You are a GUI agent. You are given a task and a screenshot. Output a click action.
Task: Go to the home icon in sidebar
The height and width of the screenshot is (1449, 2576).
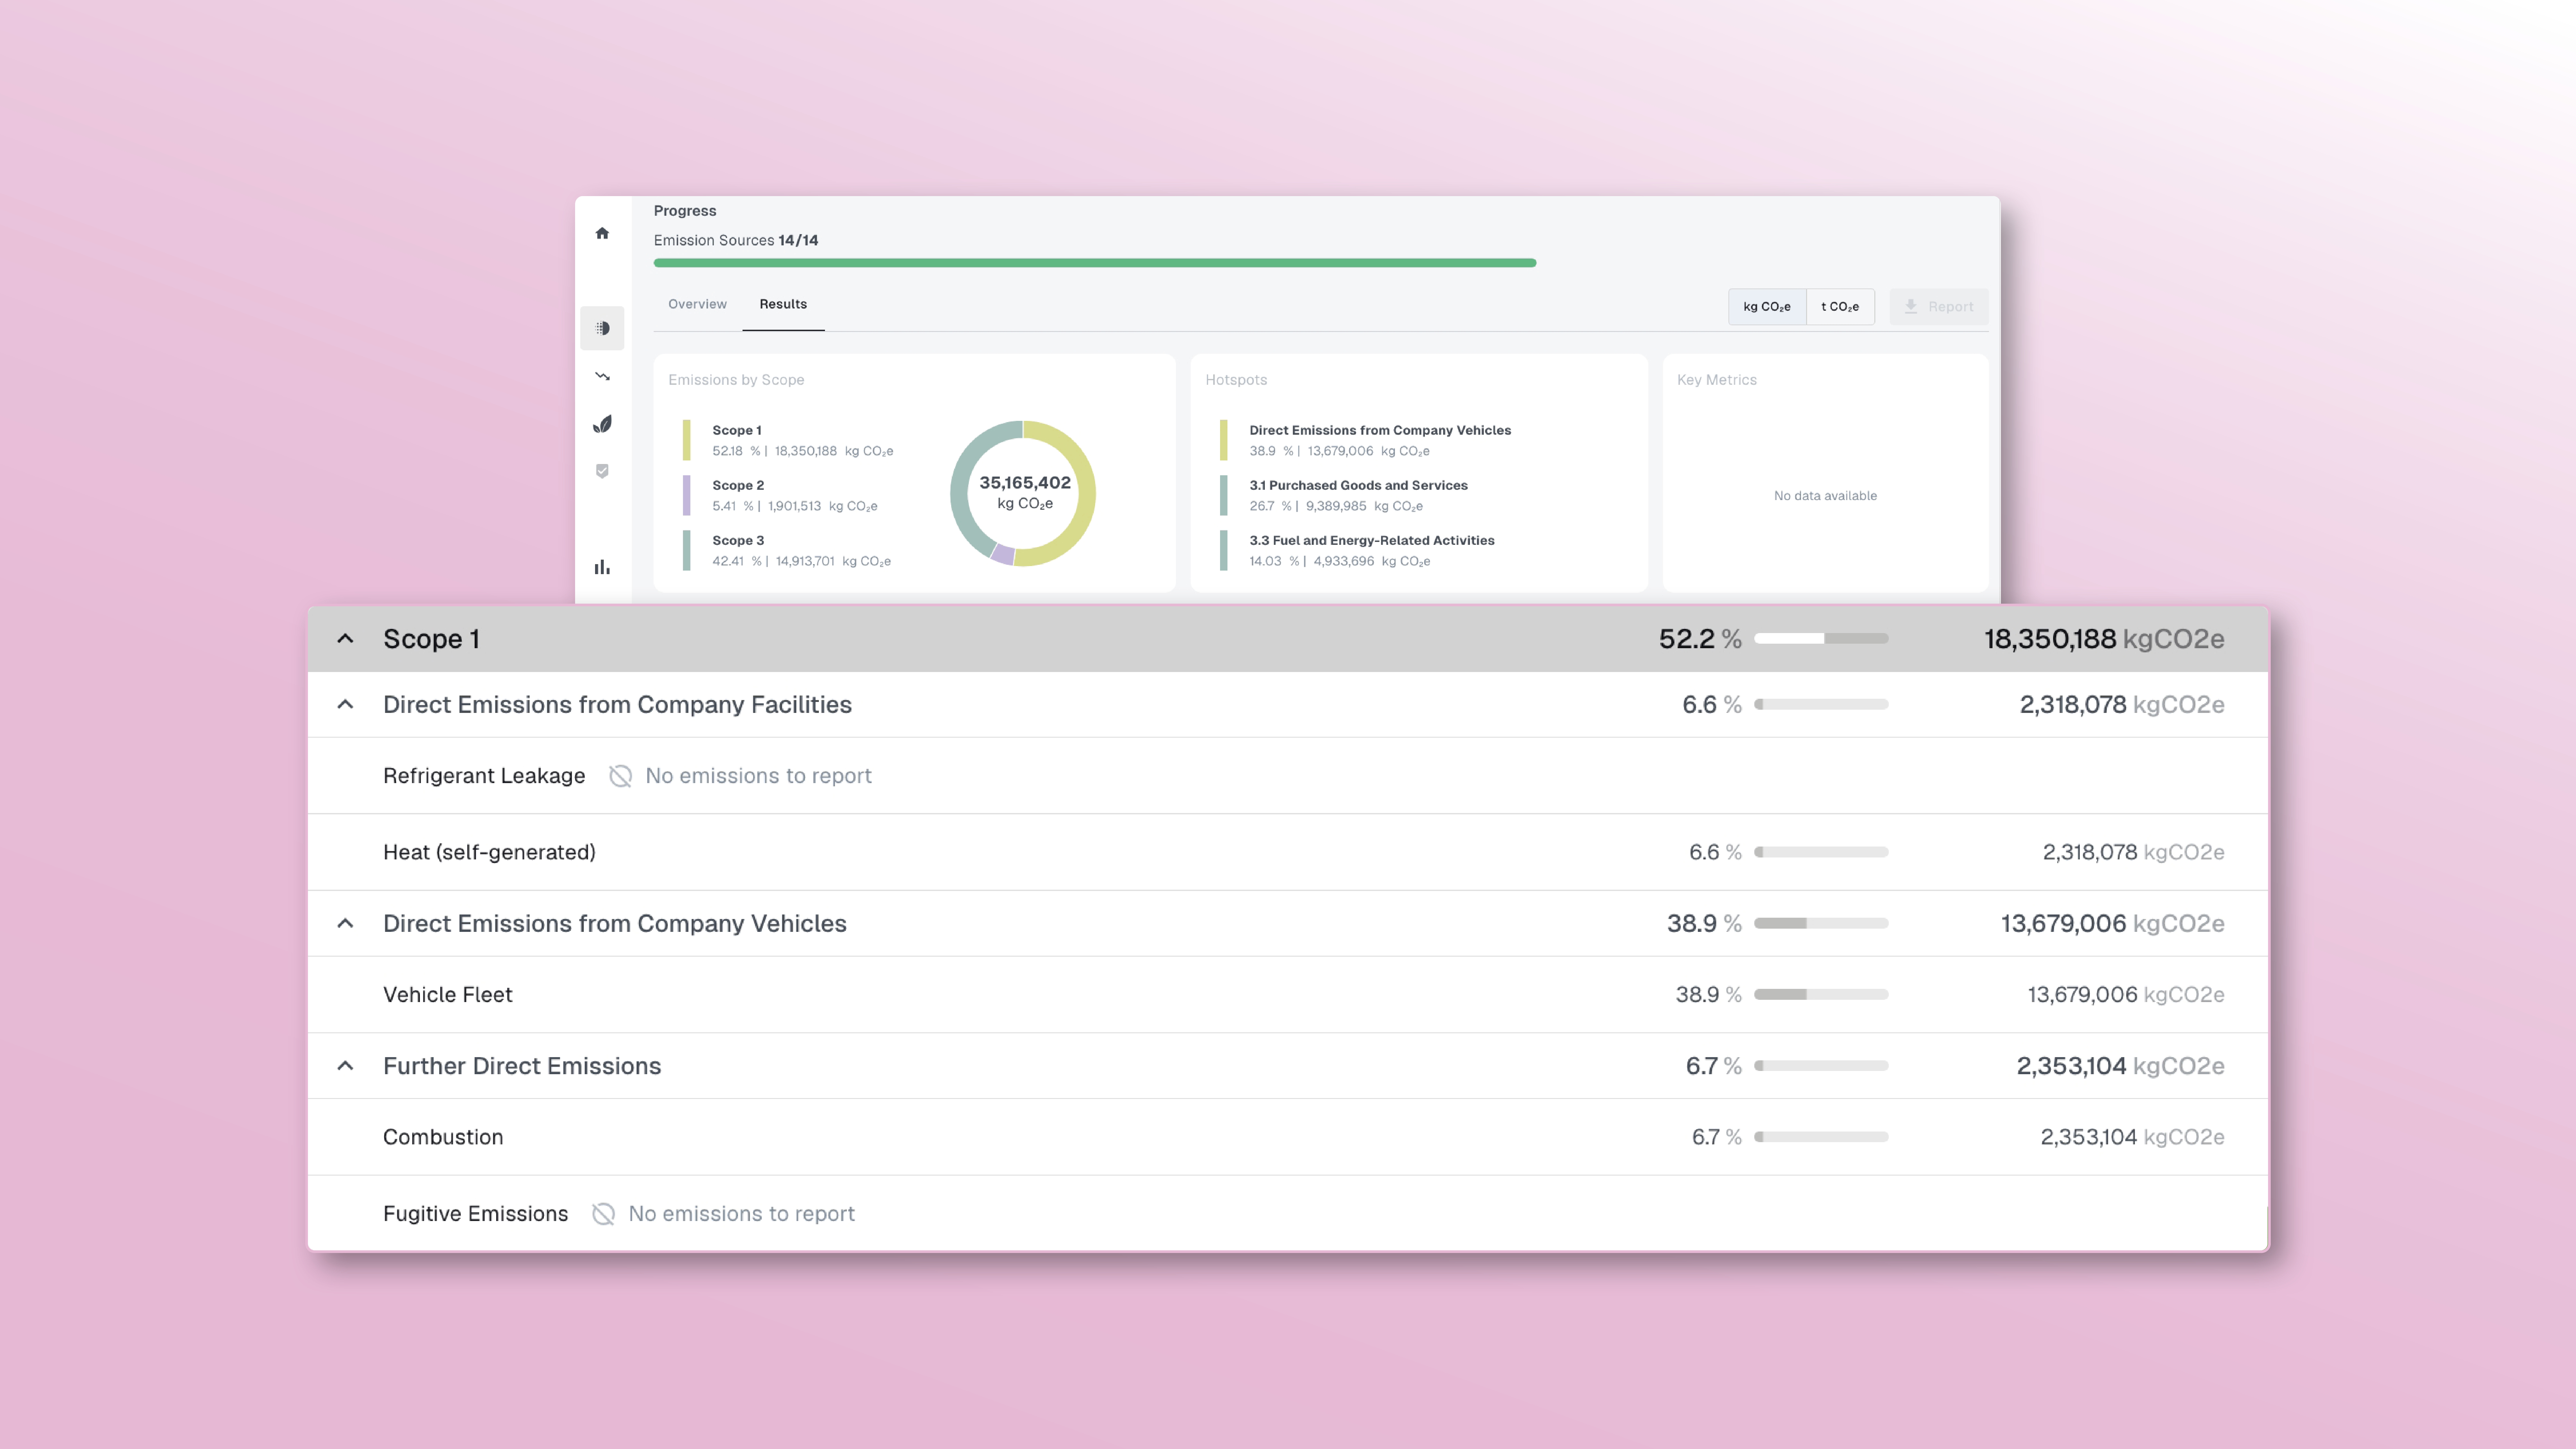pyautogui.click(x=602, y=233)
